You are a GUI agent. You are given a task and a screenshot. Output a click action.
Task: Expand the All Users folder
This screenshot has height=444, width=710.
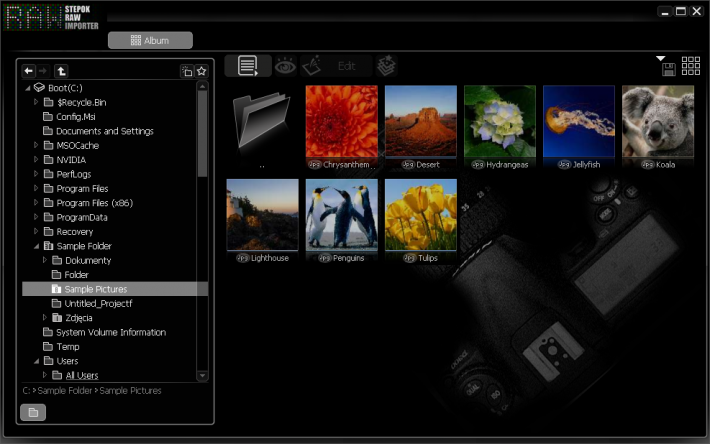pos(45,375)
